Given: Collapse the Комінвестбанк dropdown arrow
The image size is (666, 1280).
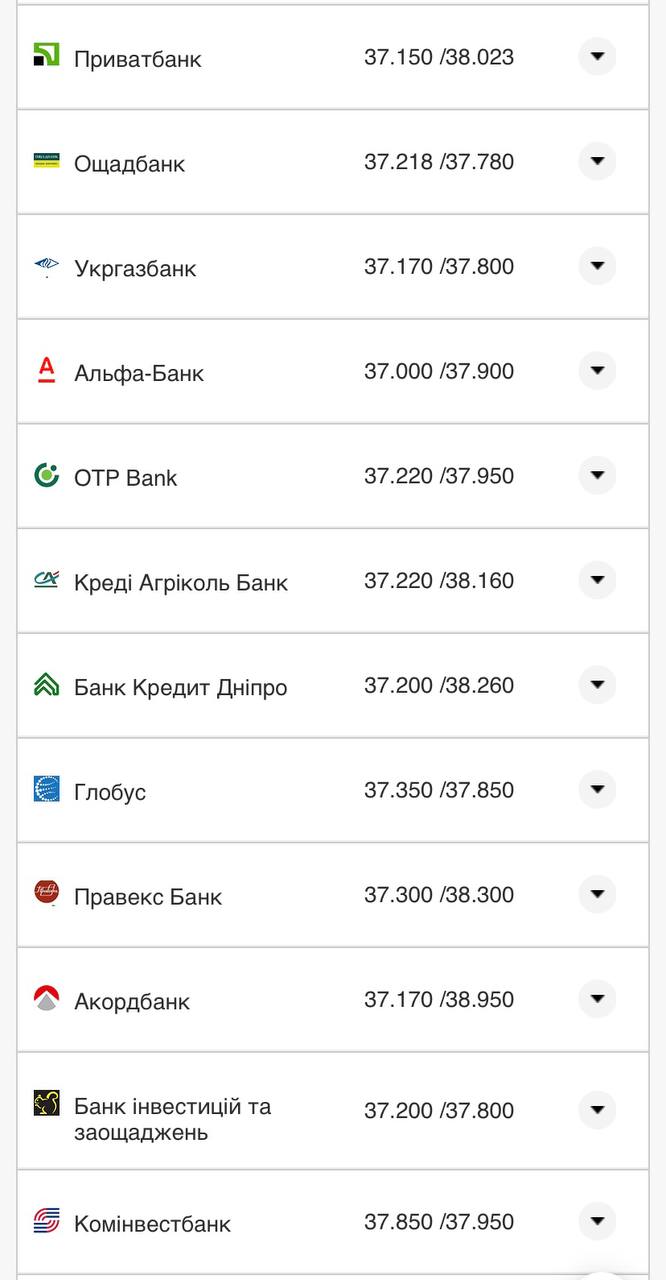Looking at the screenshot, I should click(597, 1221).
